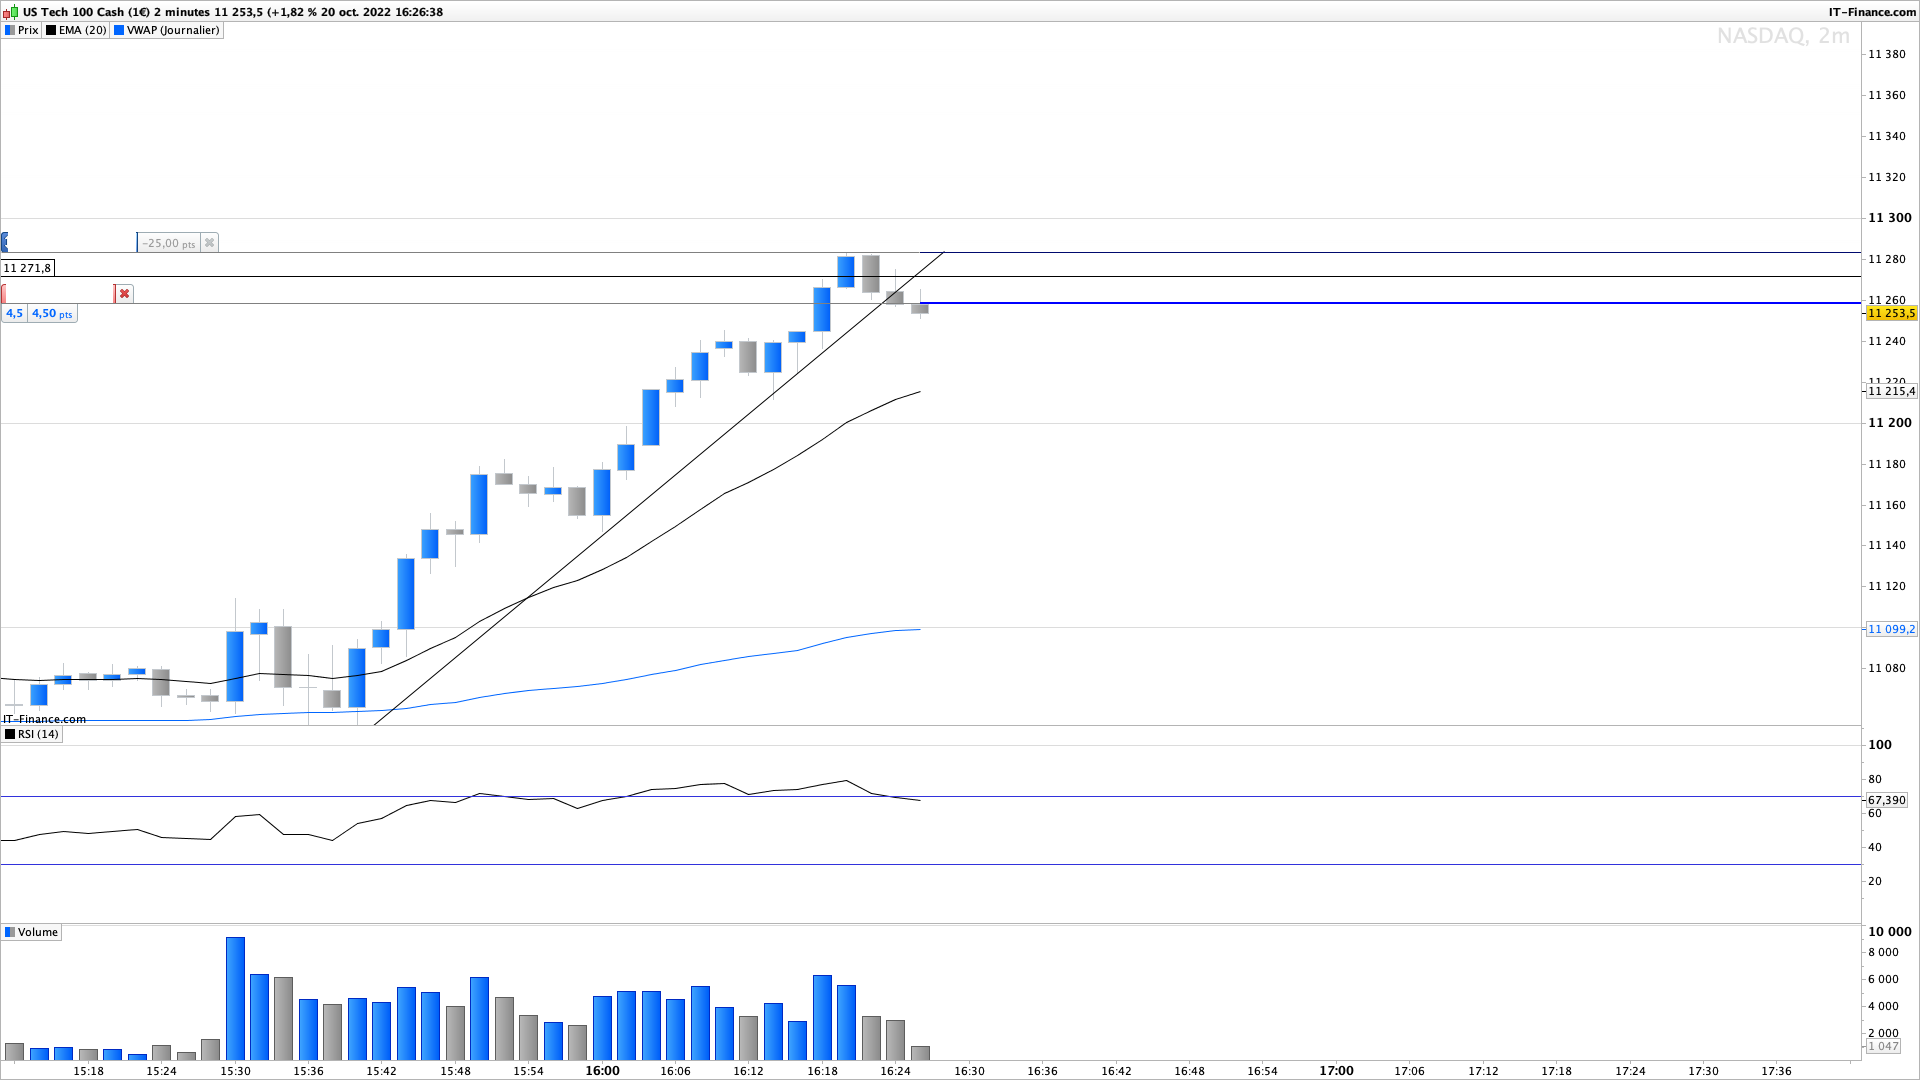
Task: Click the black EMA (20) swatch
Action: 51,31
